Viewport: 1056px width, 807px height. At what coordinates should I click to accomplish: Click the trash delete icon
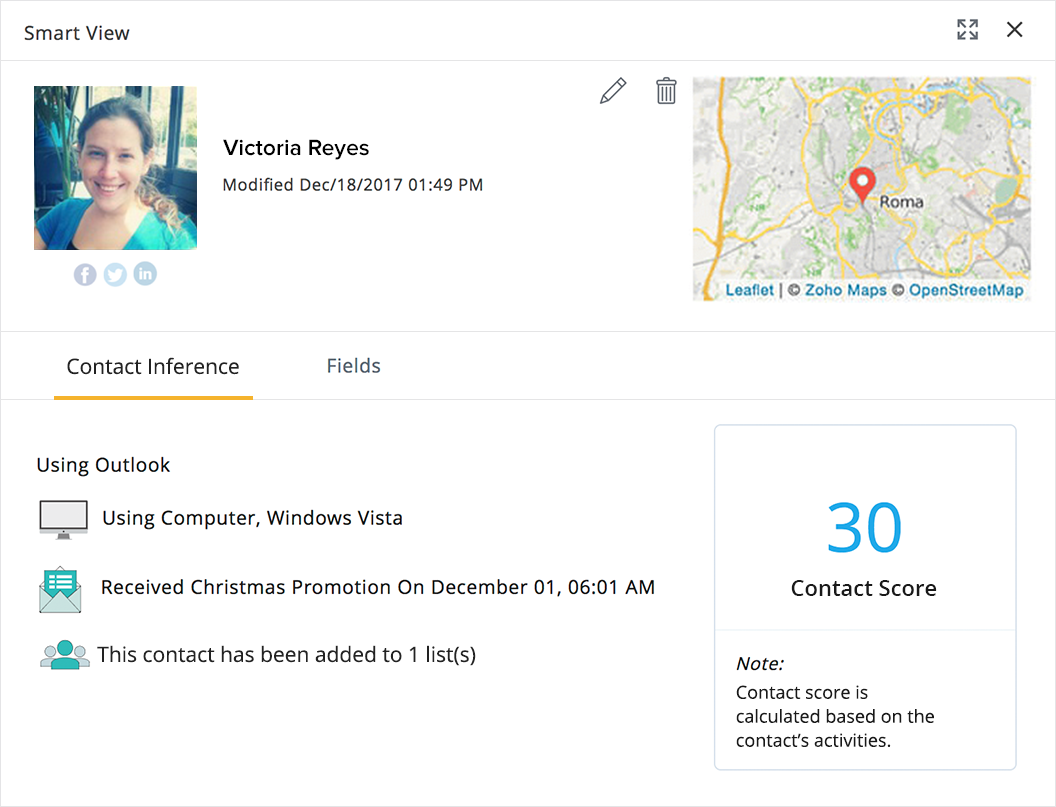(x=666, y=91)
